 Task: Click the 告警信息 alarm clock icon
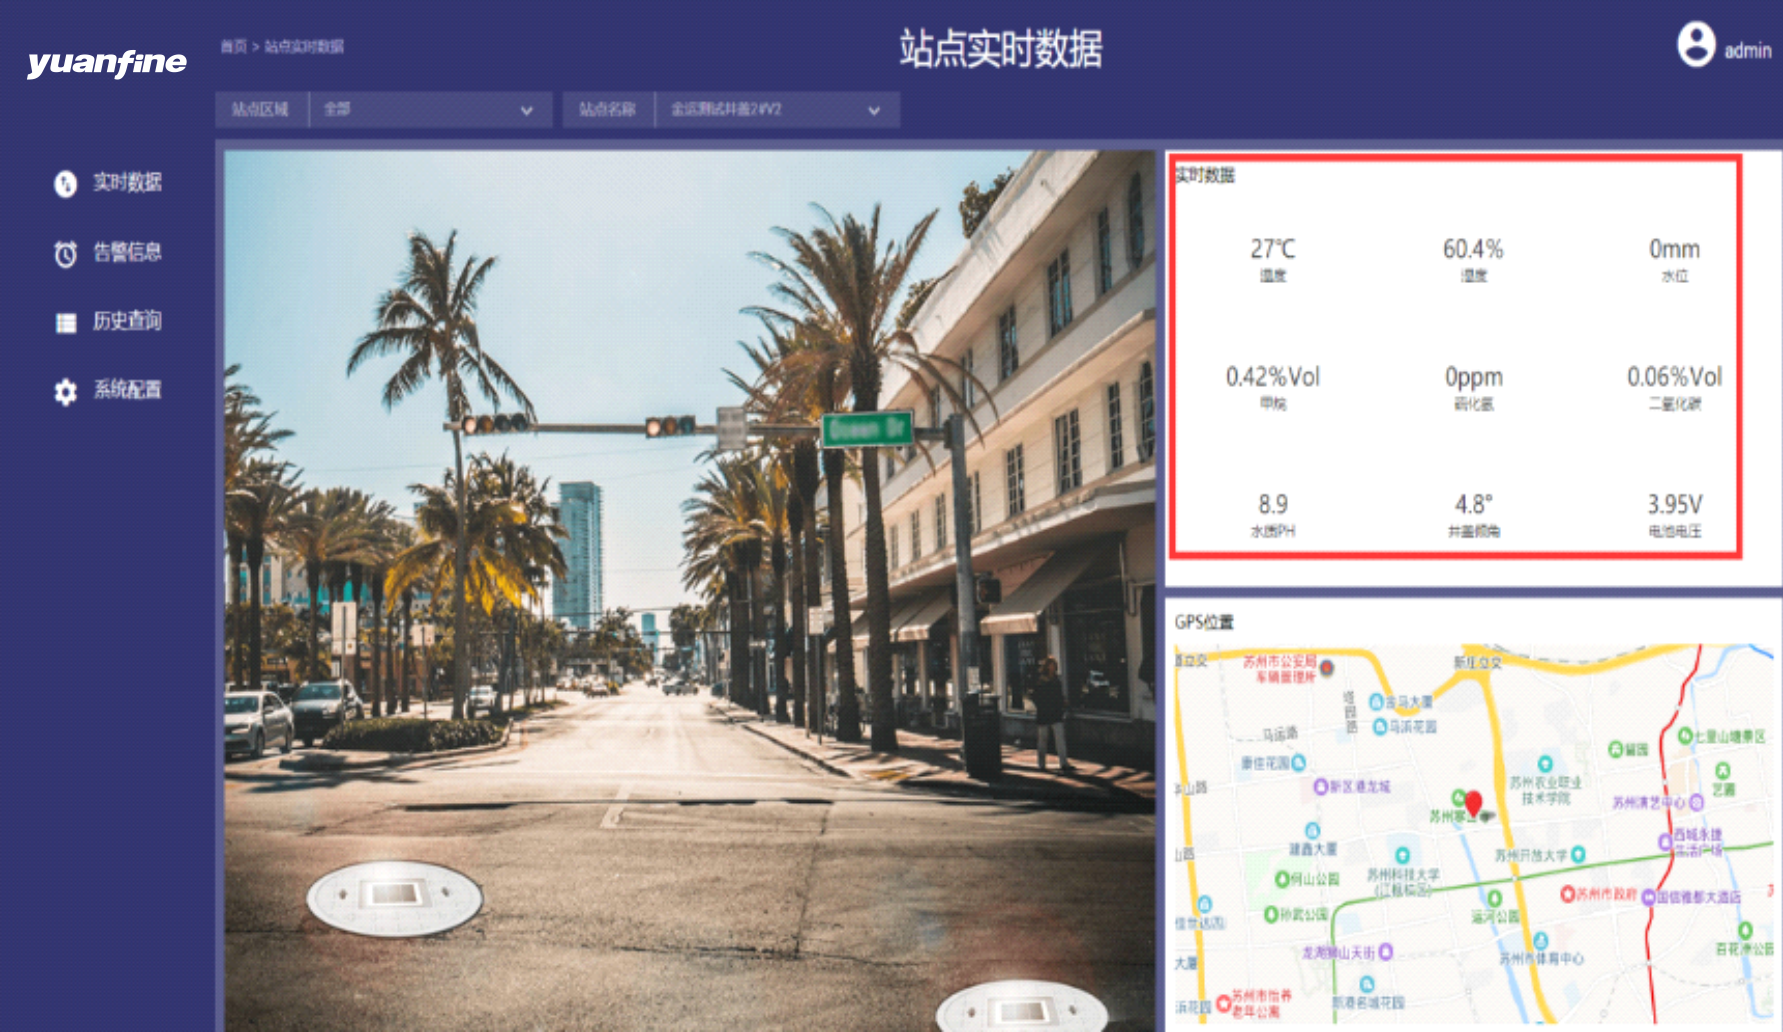65,254
